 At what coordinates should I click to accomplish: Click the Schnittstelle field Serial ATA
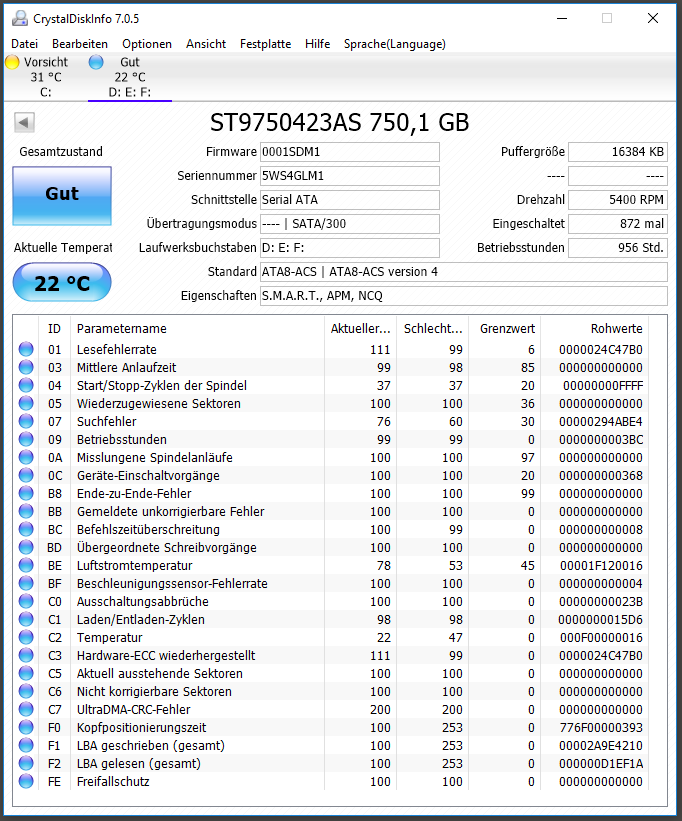coord(350,200)
